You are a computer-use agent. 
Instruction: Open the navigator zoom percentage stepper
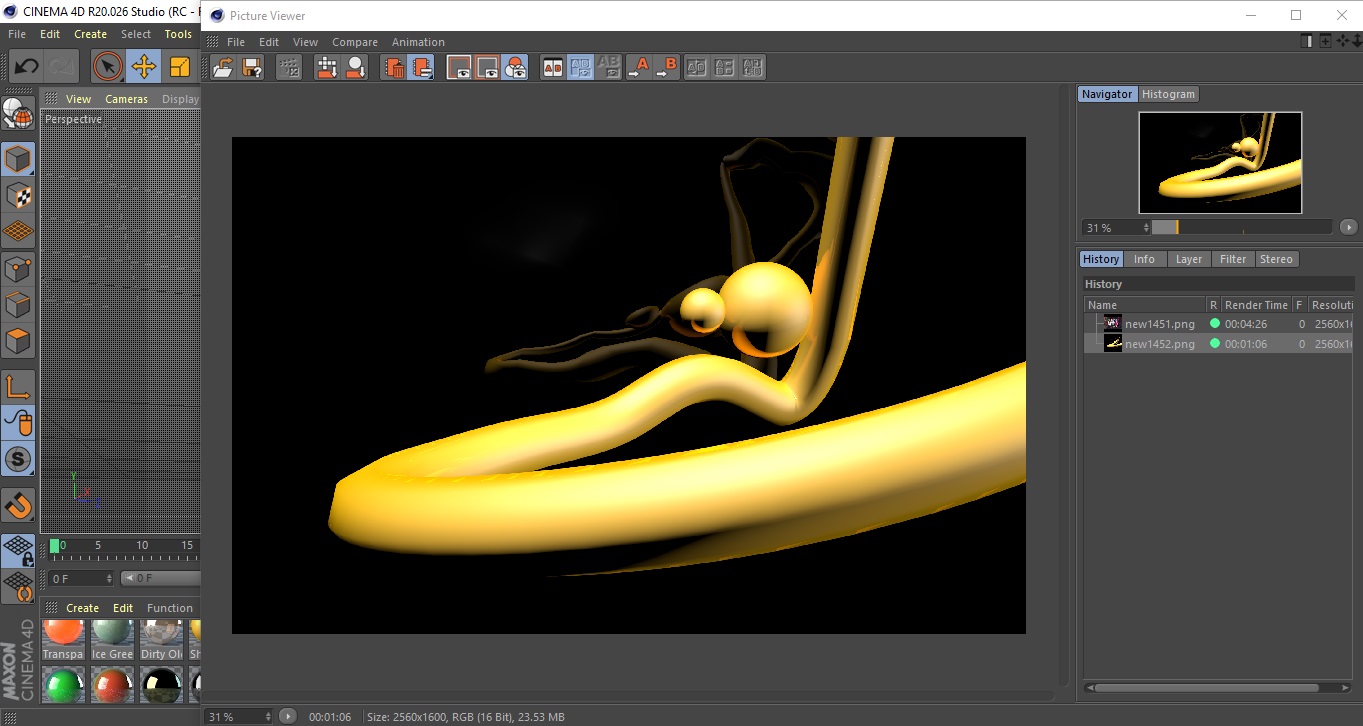pos(1146,228)
